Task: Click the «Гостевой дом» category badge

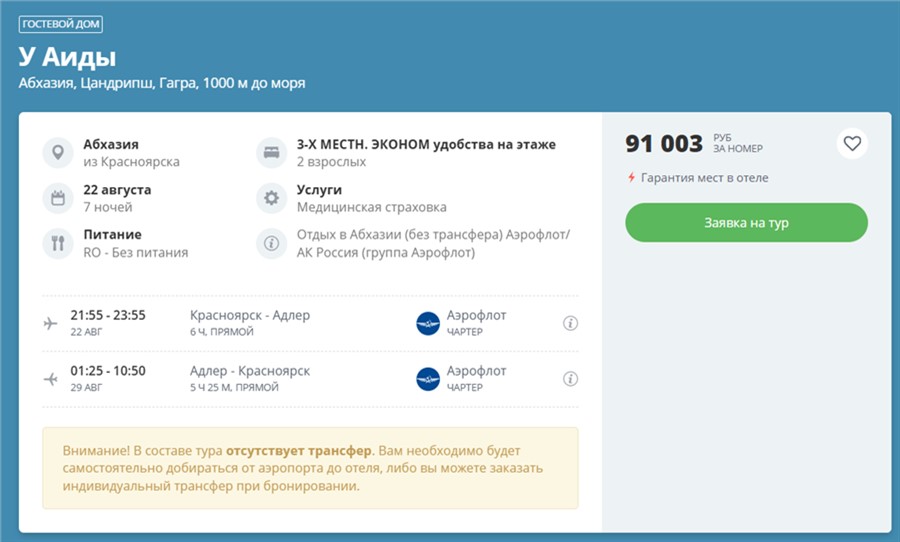Action: (61, 24)
